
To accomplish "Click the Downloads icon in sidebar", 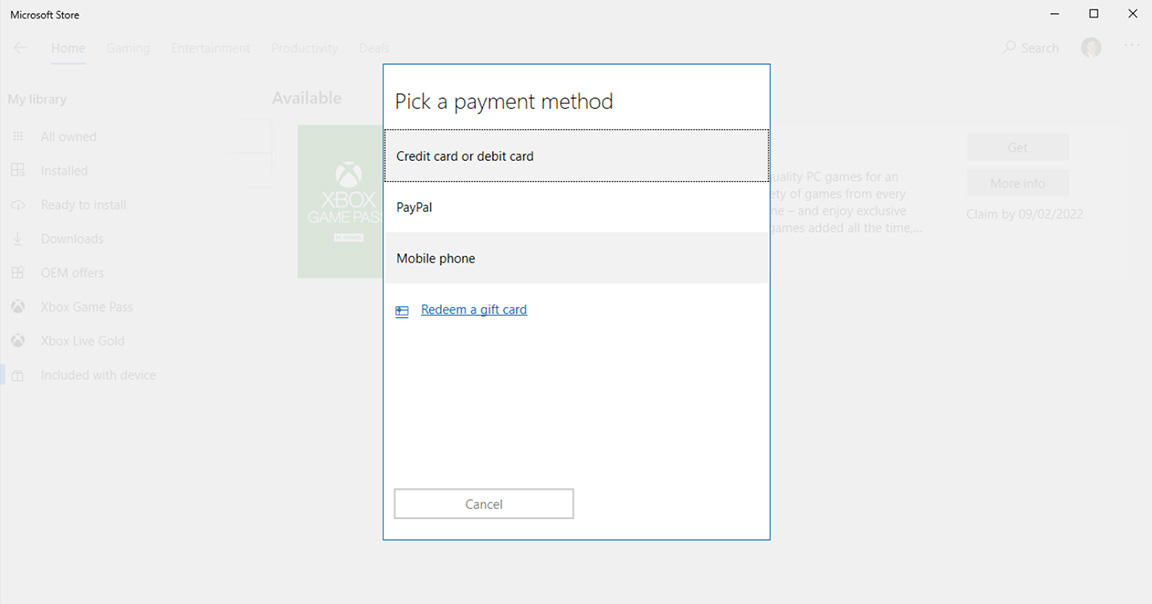I will coord(18,239).
